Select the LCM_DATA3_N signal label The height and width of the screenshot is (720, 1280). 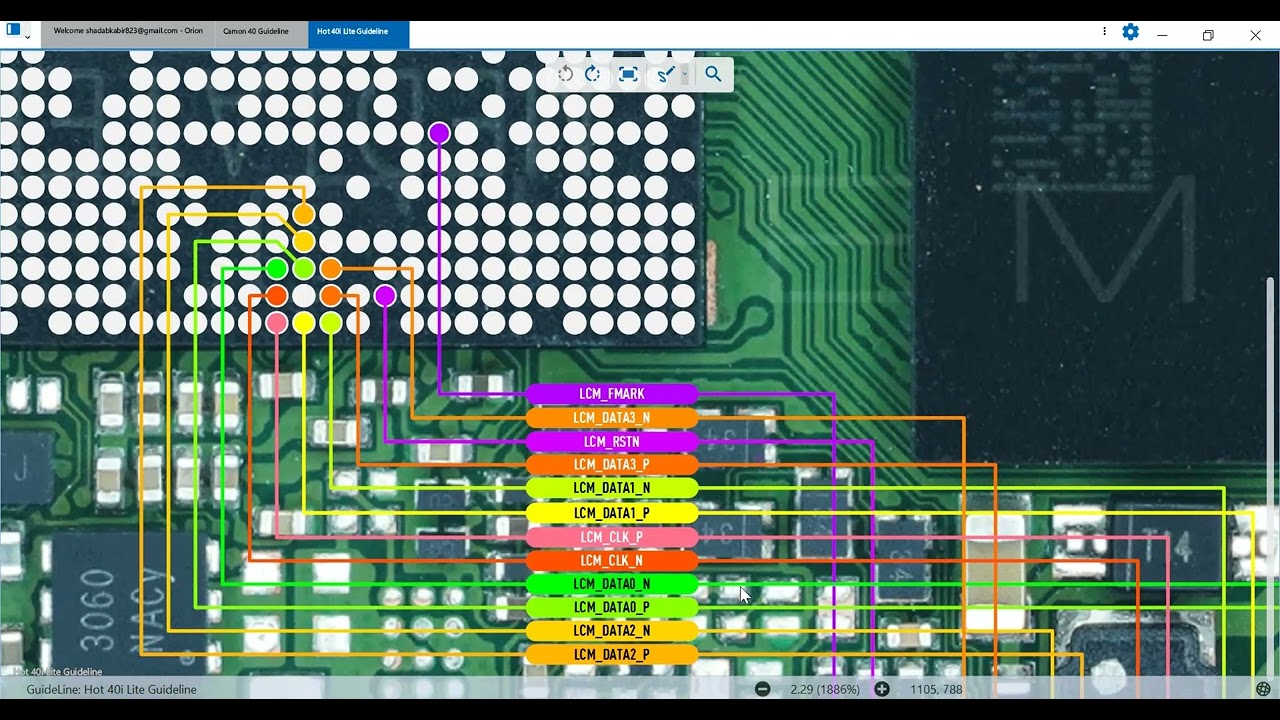click(612, 418)
